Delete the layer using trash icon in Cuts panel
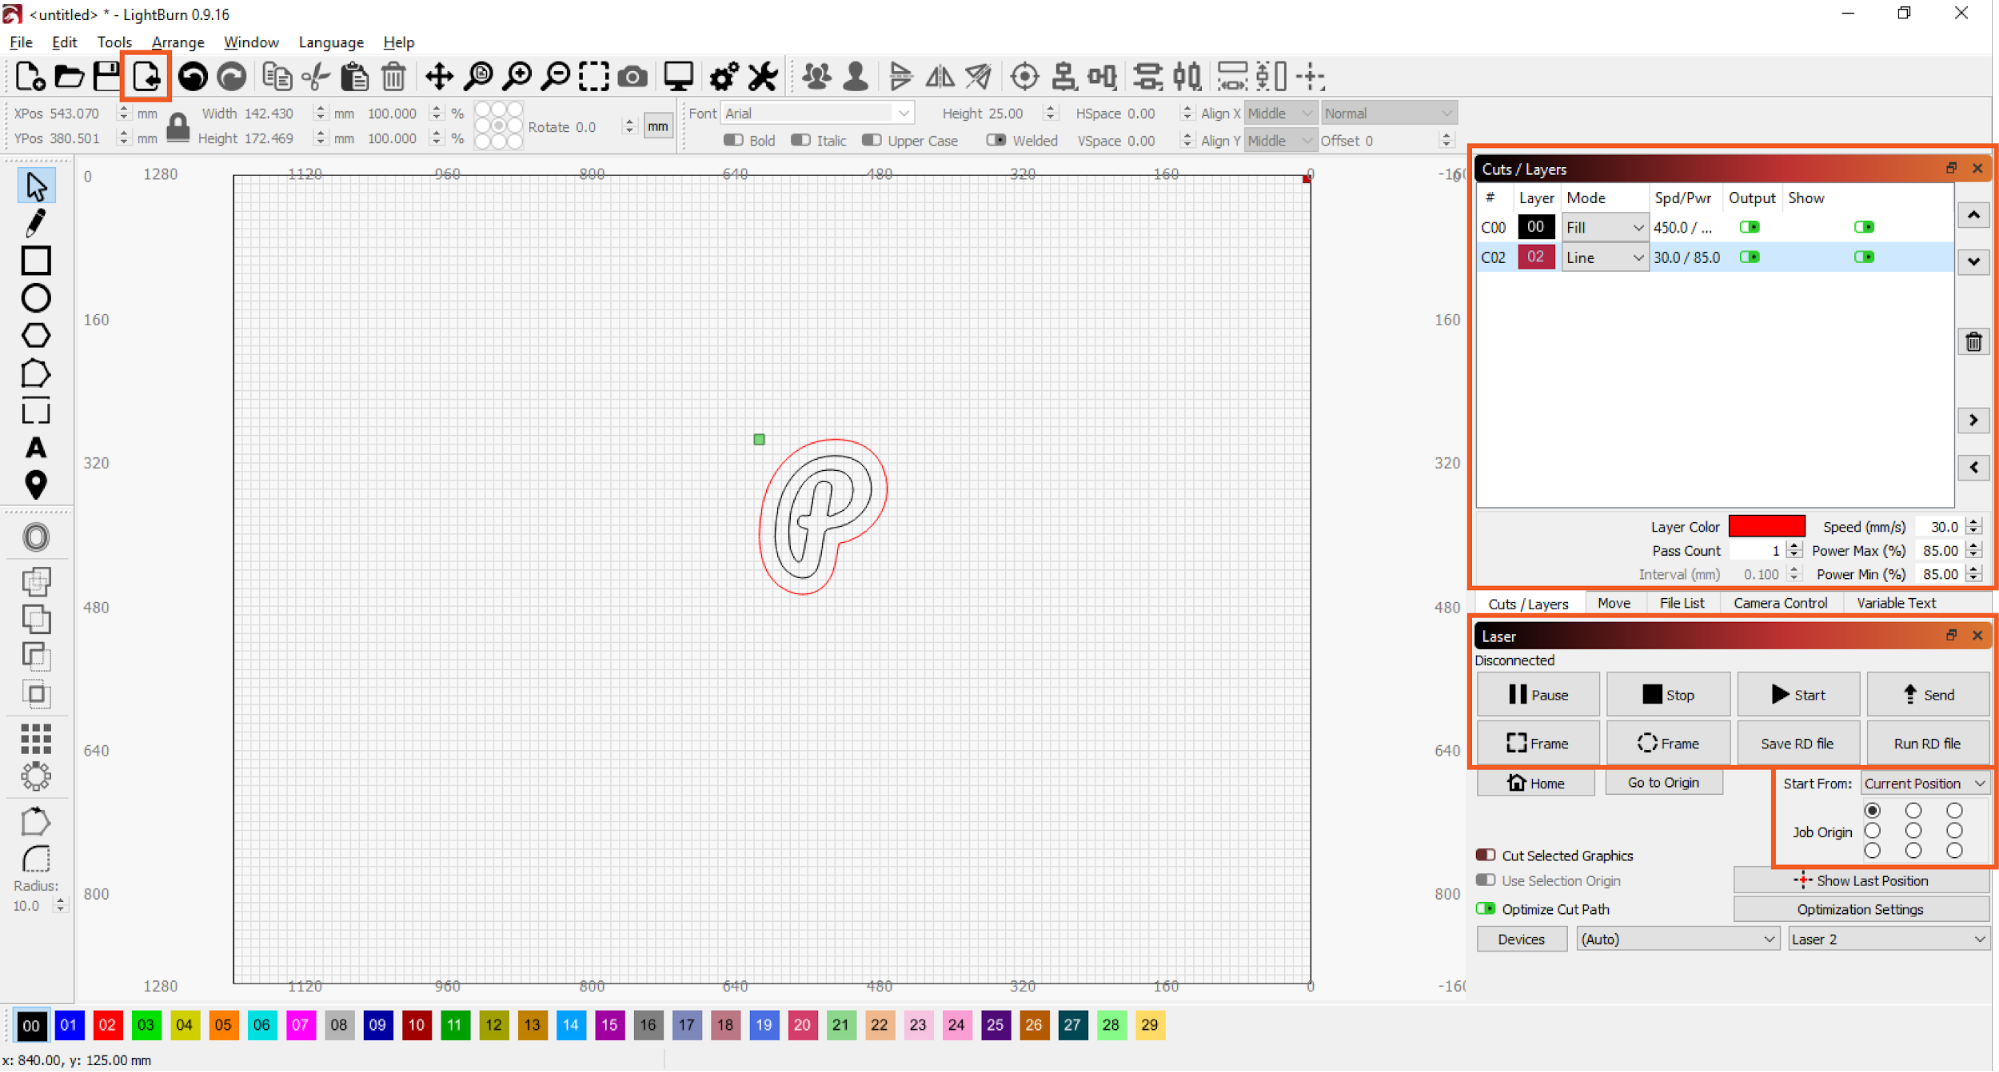Image resolution: width=1999 pixels, height=1072 pixels. (x=1973, y=343)
